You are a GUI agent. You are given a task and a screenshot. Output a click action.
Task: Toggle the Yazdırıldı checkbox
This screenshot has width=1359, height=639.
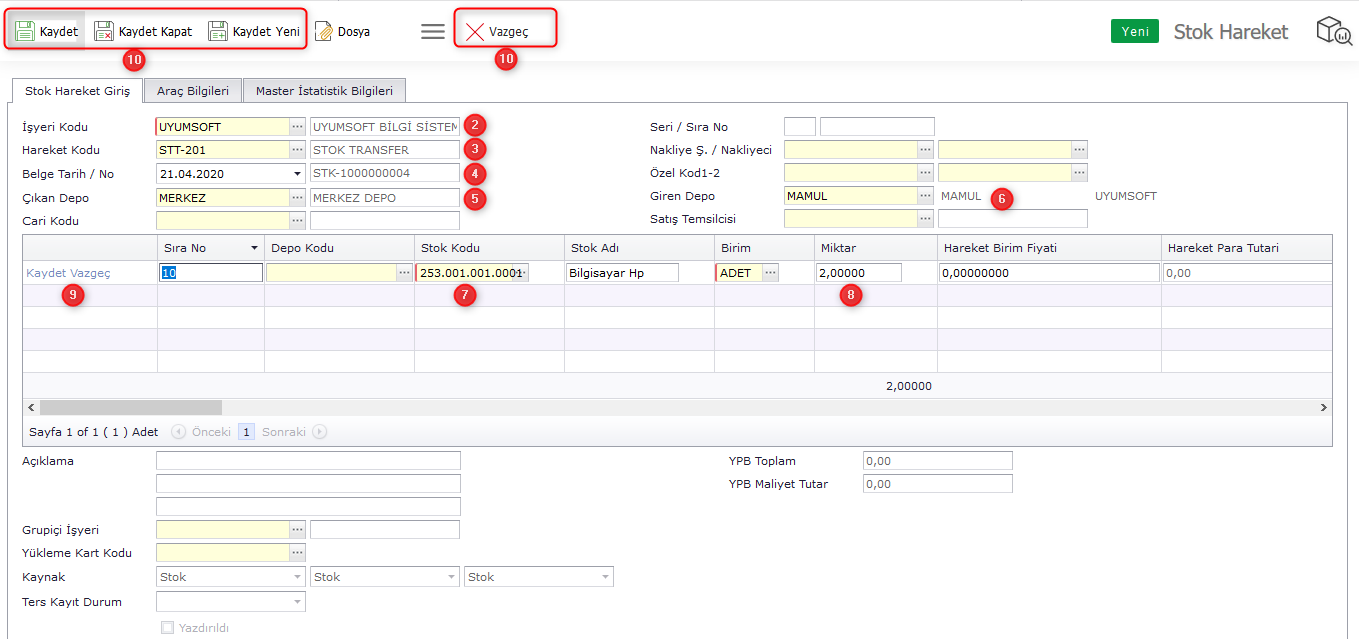(x=167, y=628)
